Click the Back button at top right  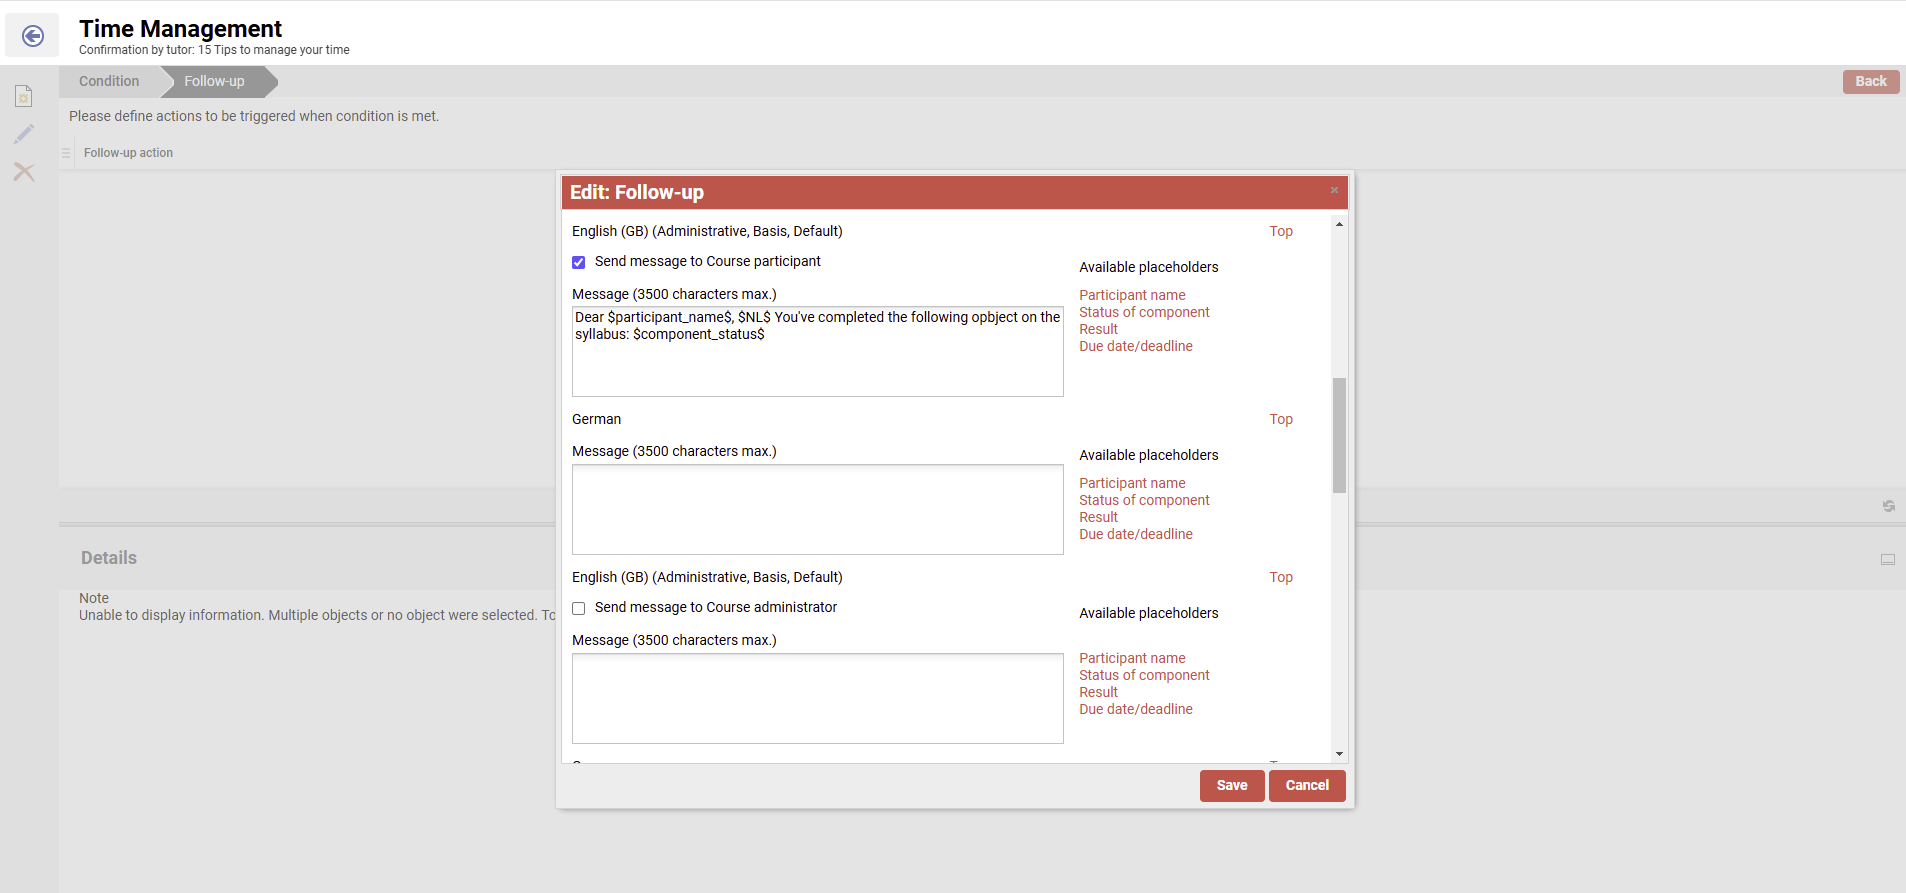pyautogui.click(x=1870, y=81)
